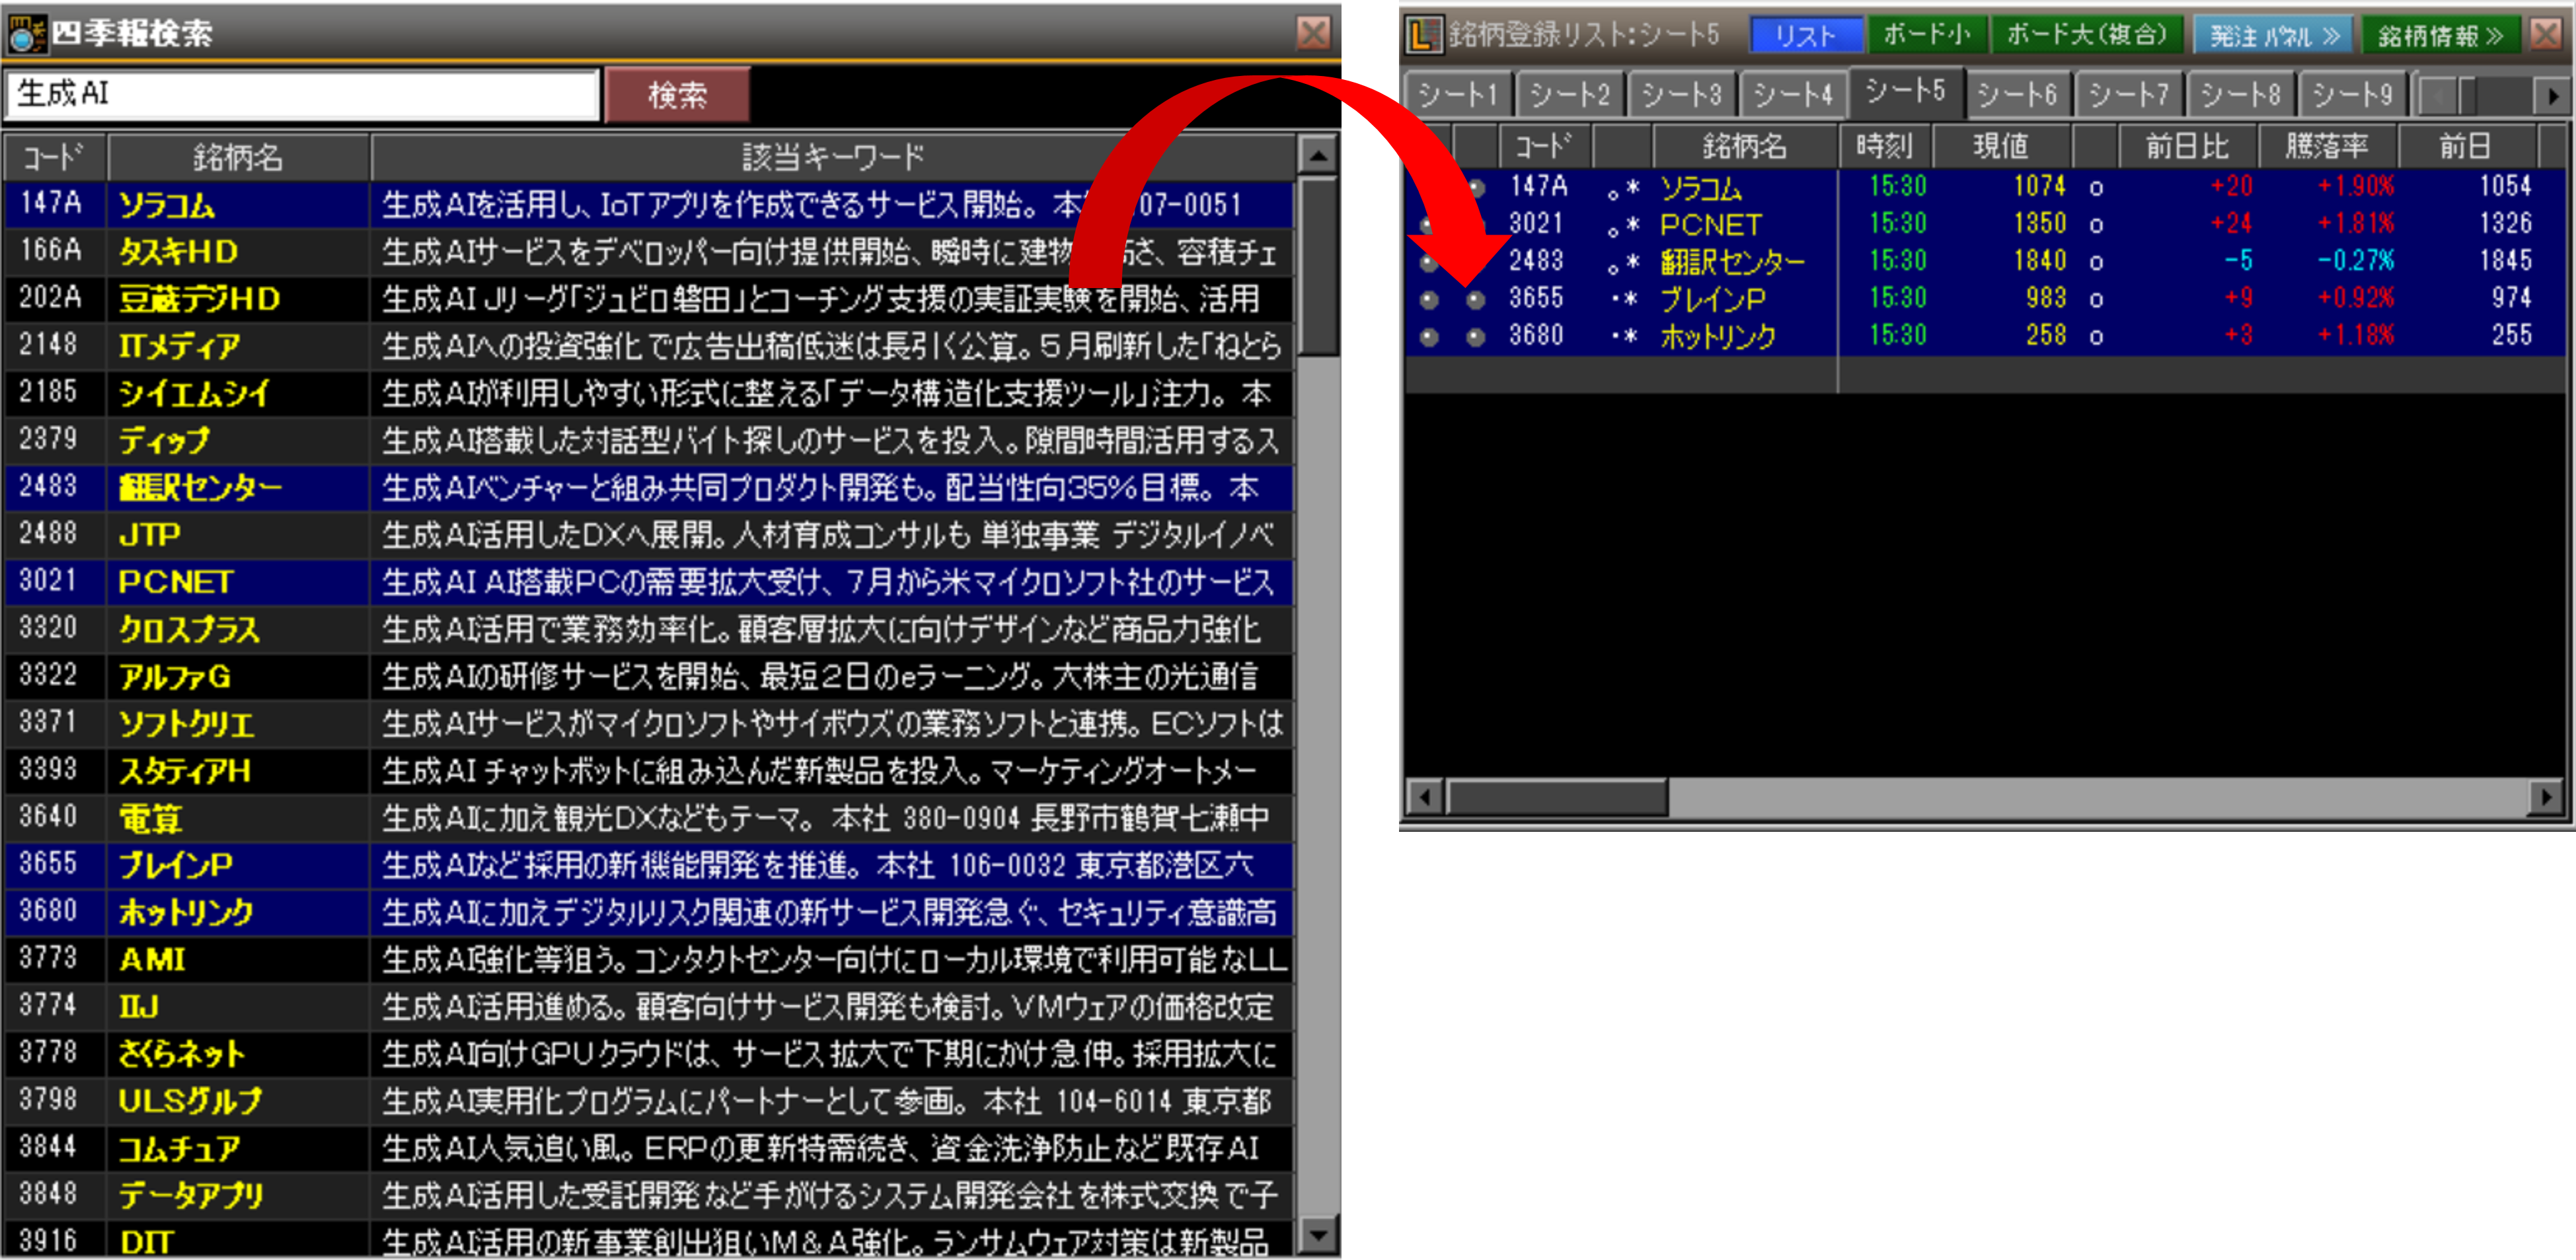2576x1260 pixels.
Task: Click PCNET in the registered stock list
Action: 1711,225
